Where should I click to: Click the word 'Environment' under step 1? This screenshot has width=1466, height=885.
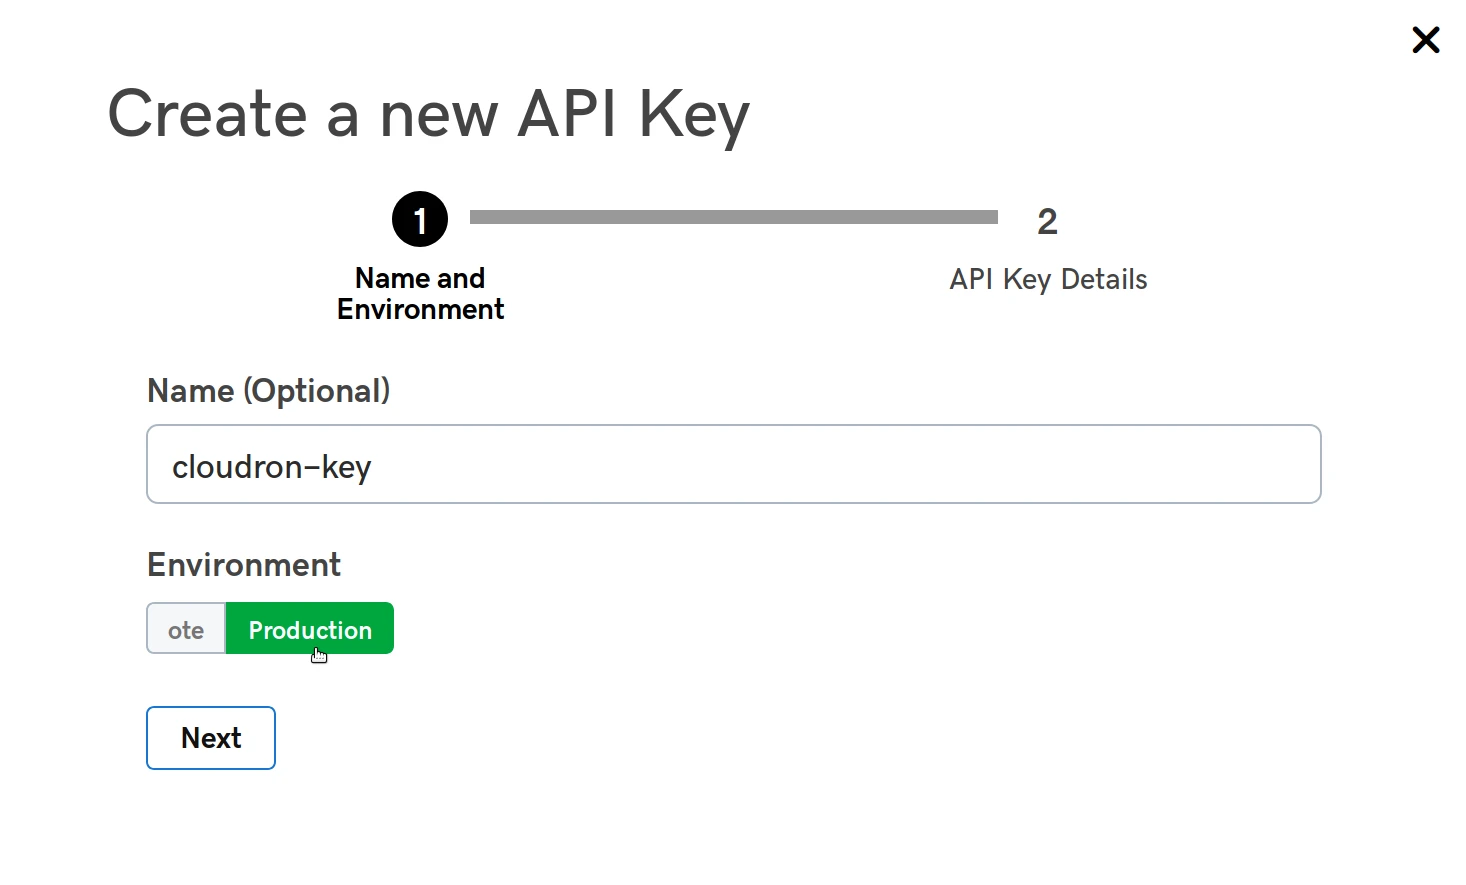click(x=420, y=309)
